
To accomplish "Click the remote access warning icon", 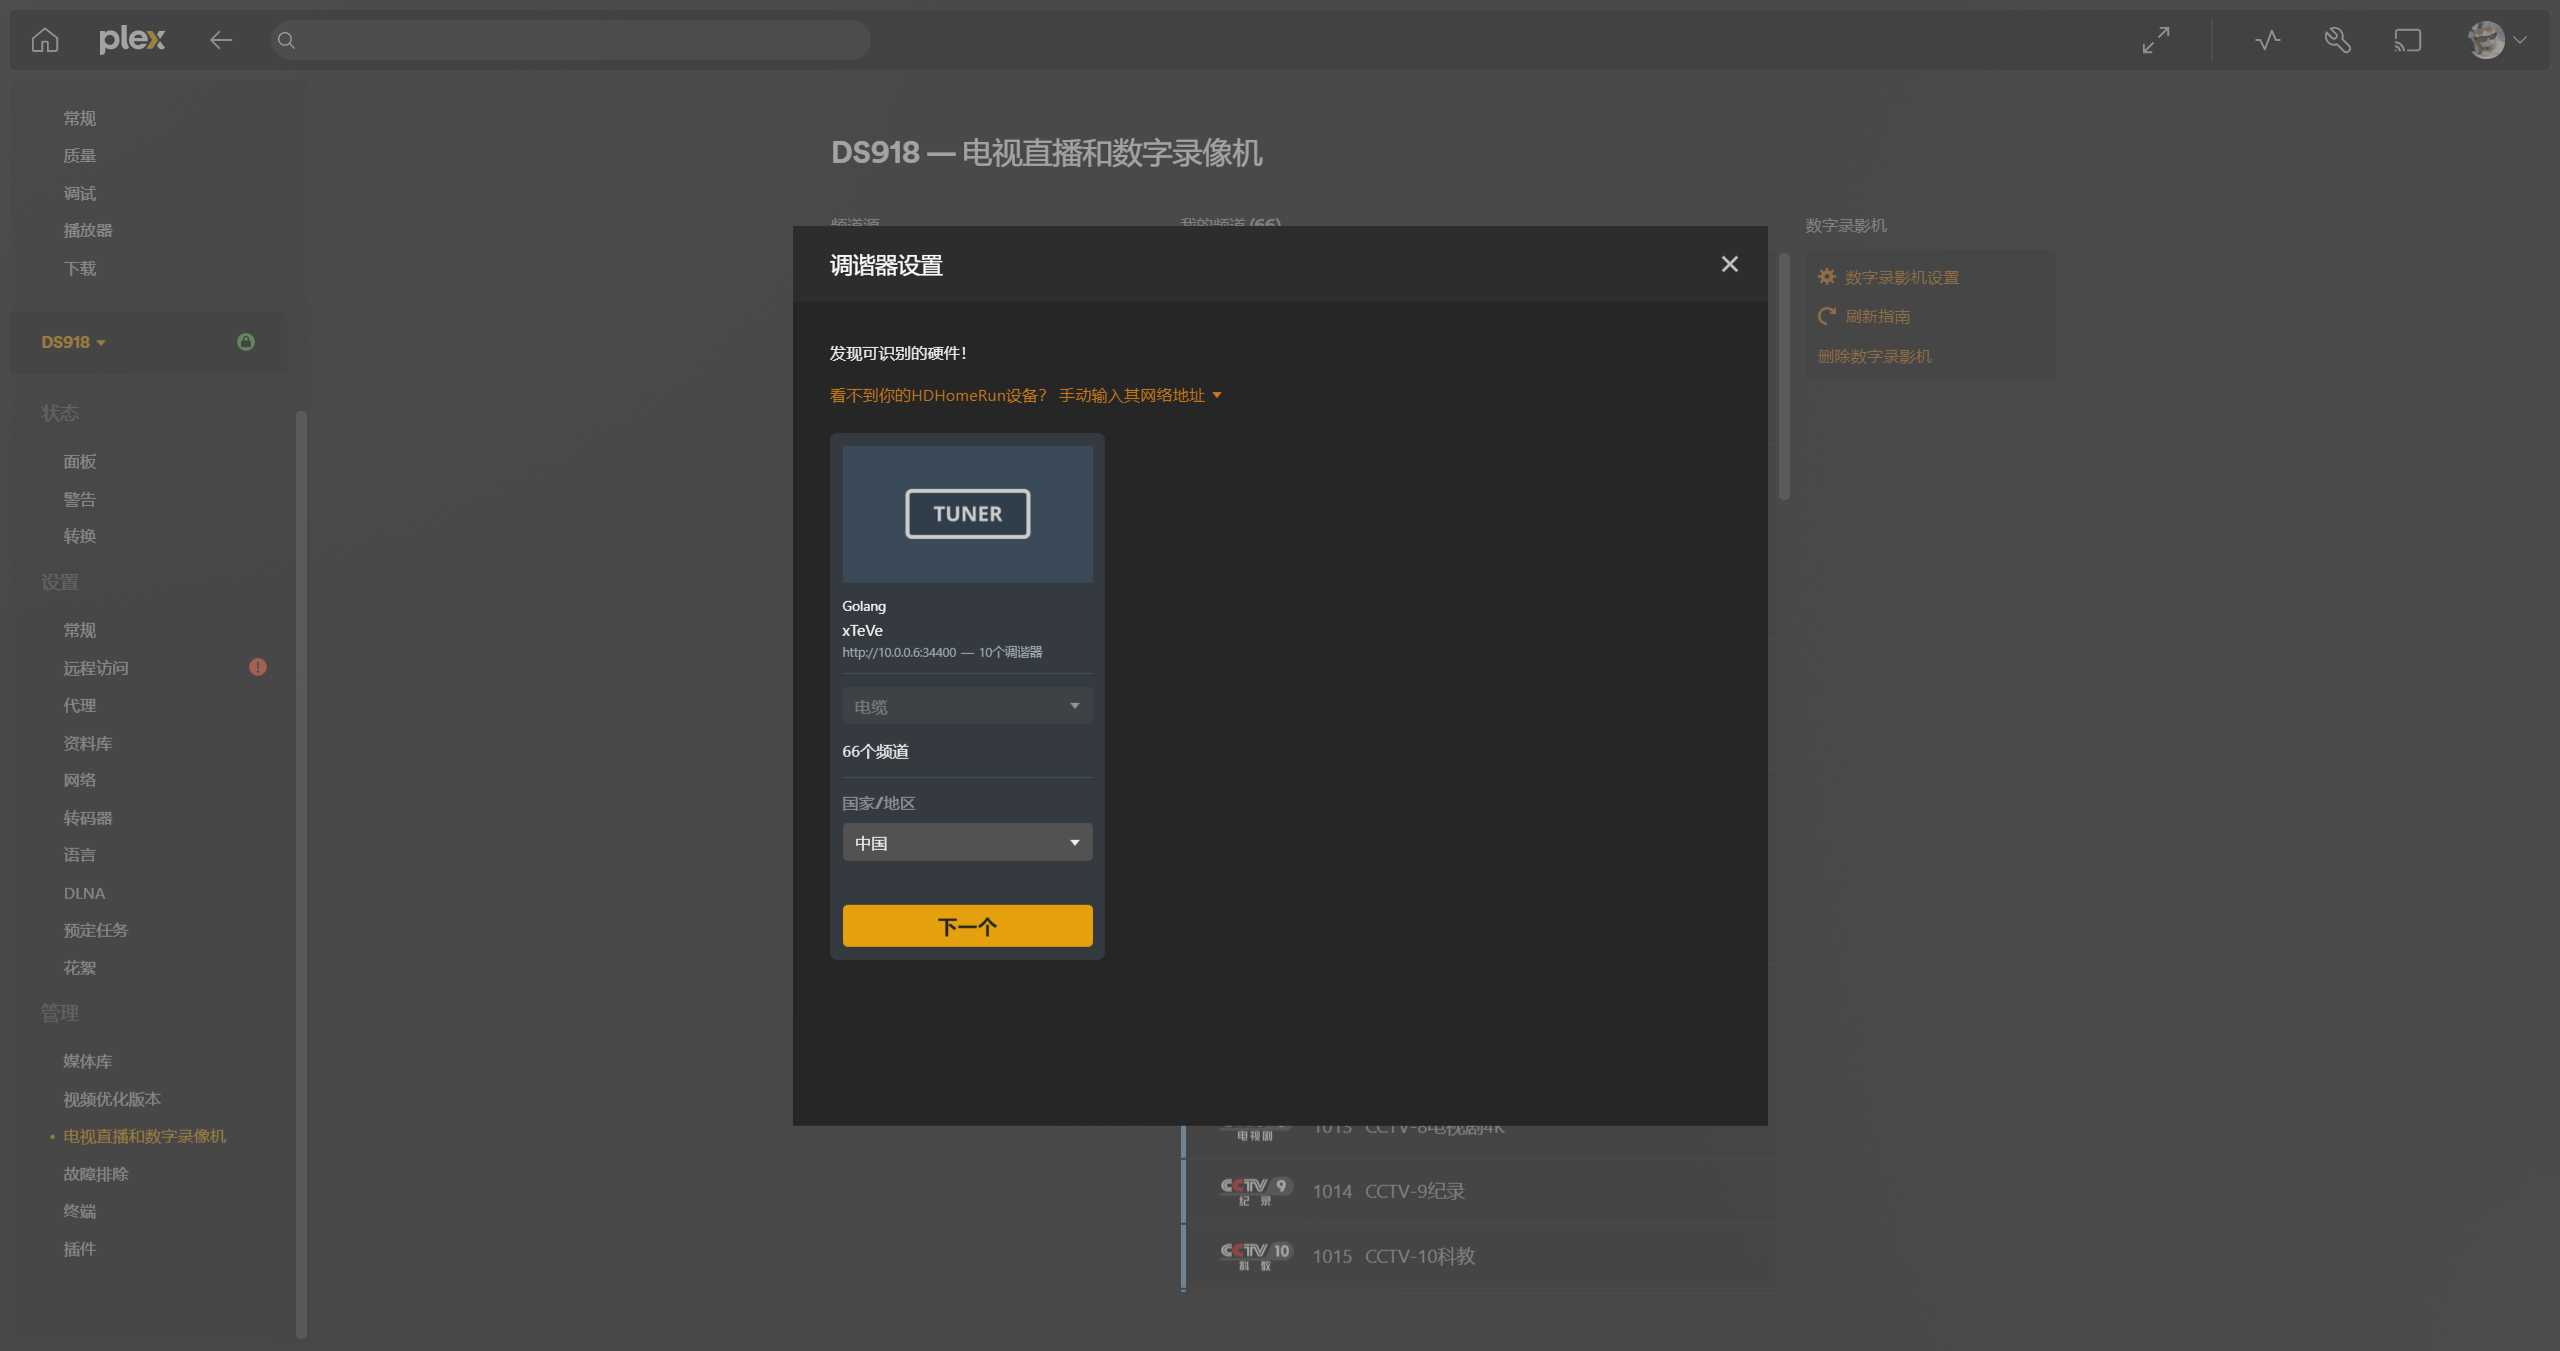I will 258,667.
